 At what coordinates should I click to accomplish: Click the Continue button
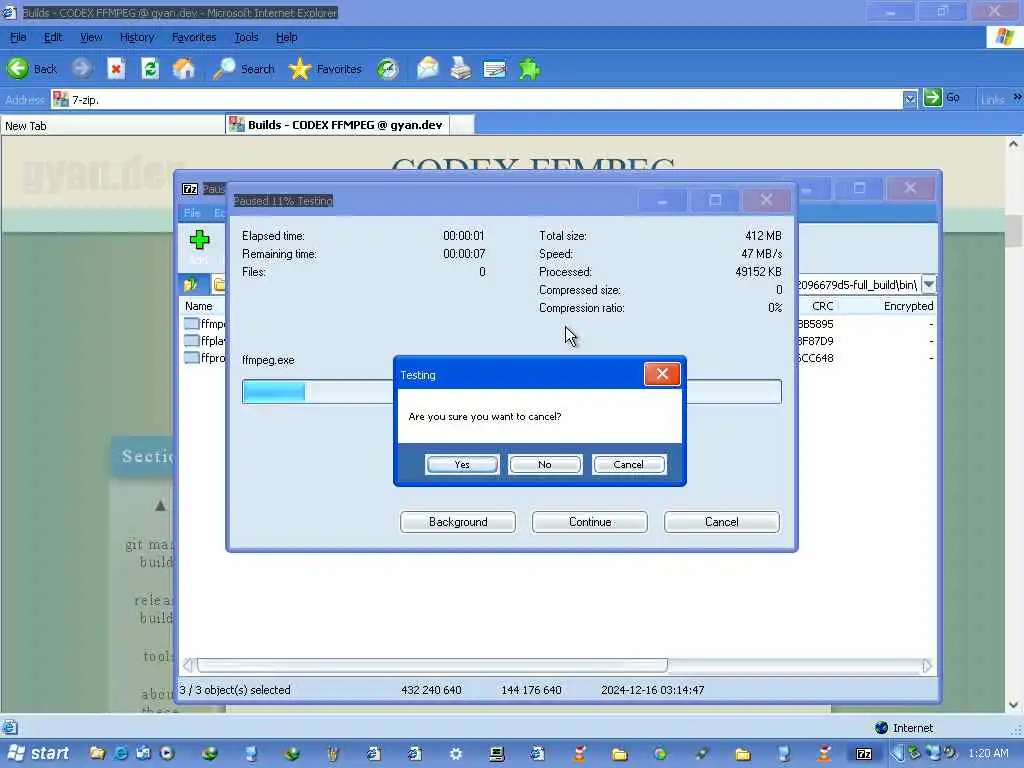tap(590, 522)
